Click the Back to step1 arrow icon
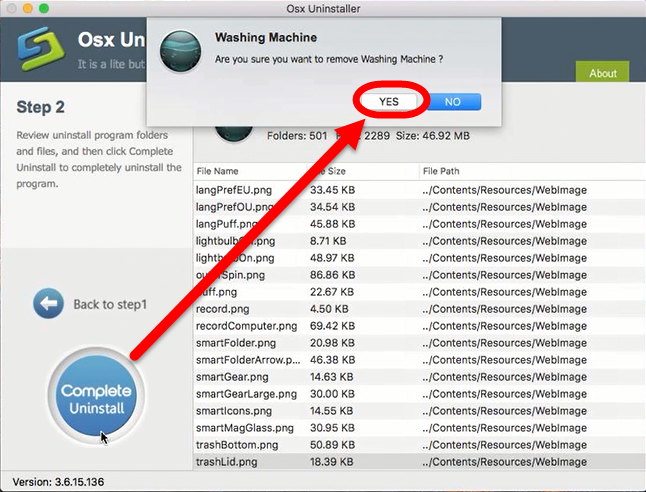The width and height of the screenshot is (646, 492). (x=48, y=304)
